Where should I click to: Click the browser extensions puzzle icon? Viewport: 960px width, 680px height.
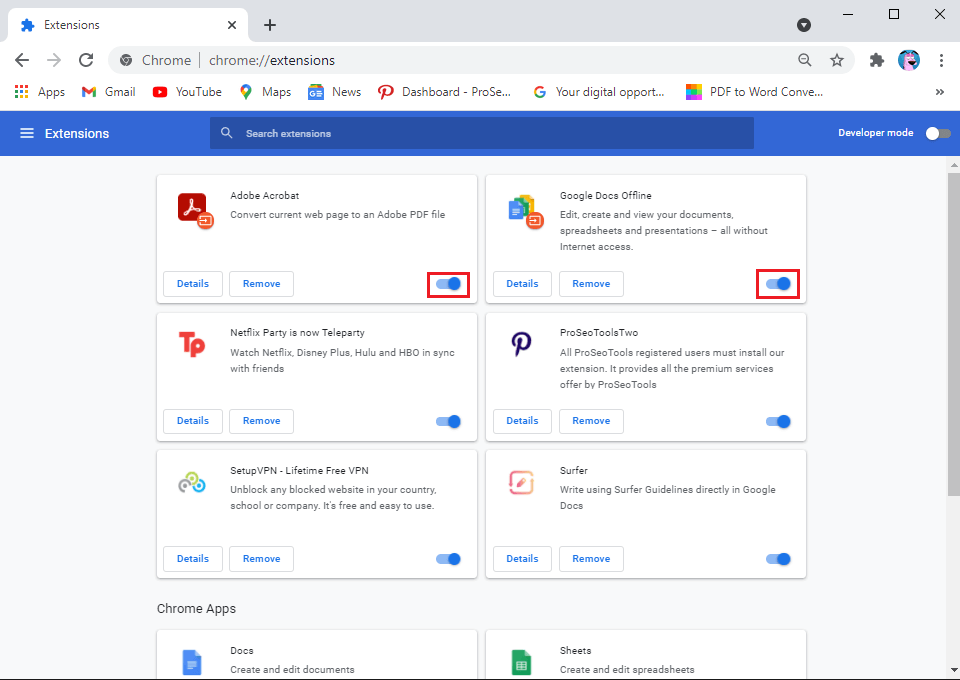click(877, 60)
